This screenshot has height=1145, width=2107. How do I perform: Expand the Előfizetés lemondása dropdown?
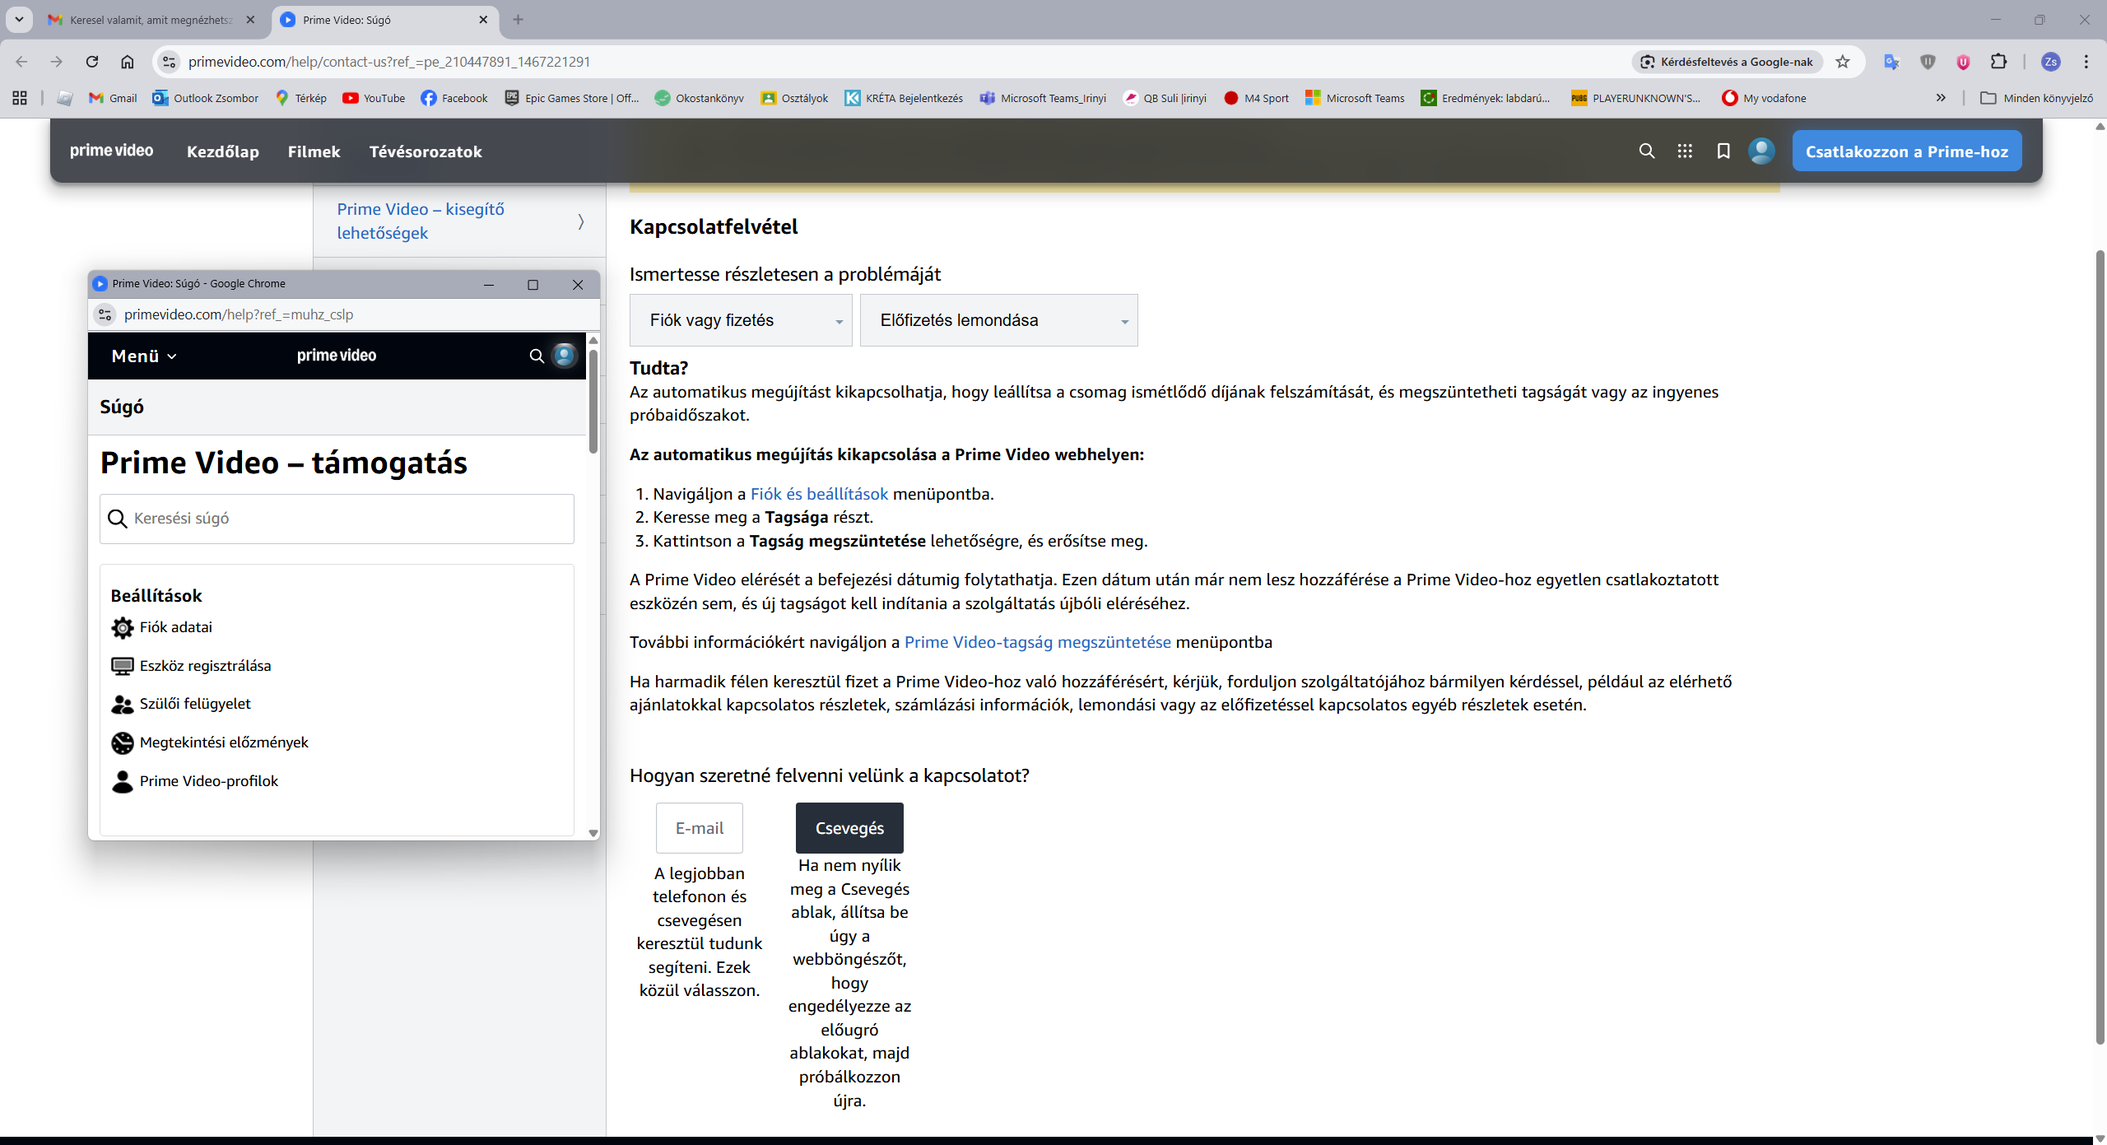pos(998,320)
